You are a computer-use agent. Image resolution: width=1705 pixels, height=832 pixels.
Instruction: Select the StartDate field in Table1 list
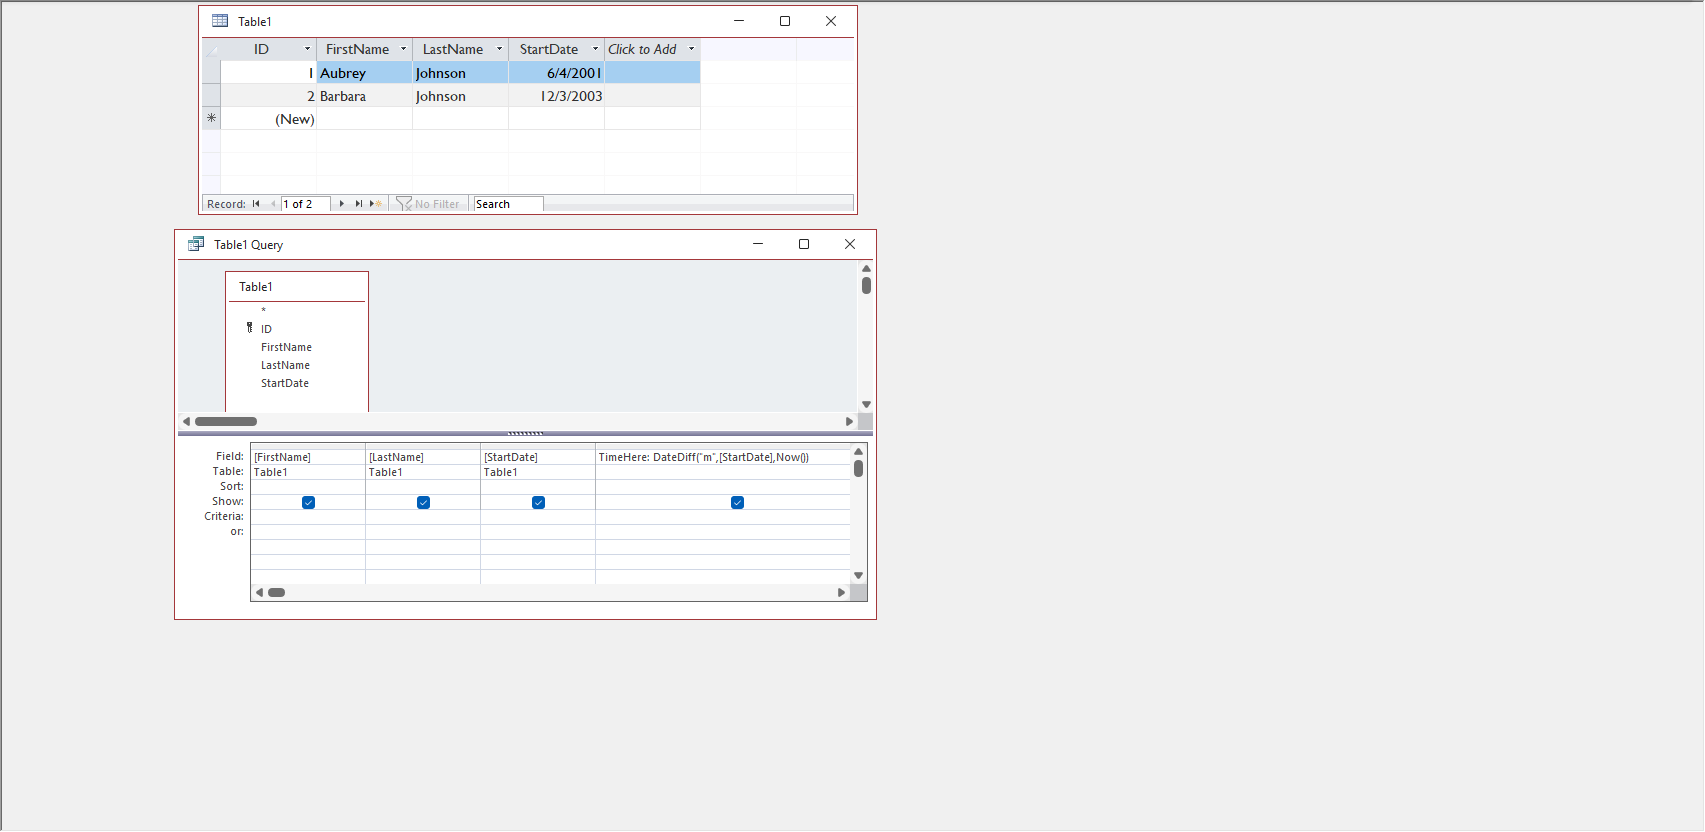285,383
